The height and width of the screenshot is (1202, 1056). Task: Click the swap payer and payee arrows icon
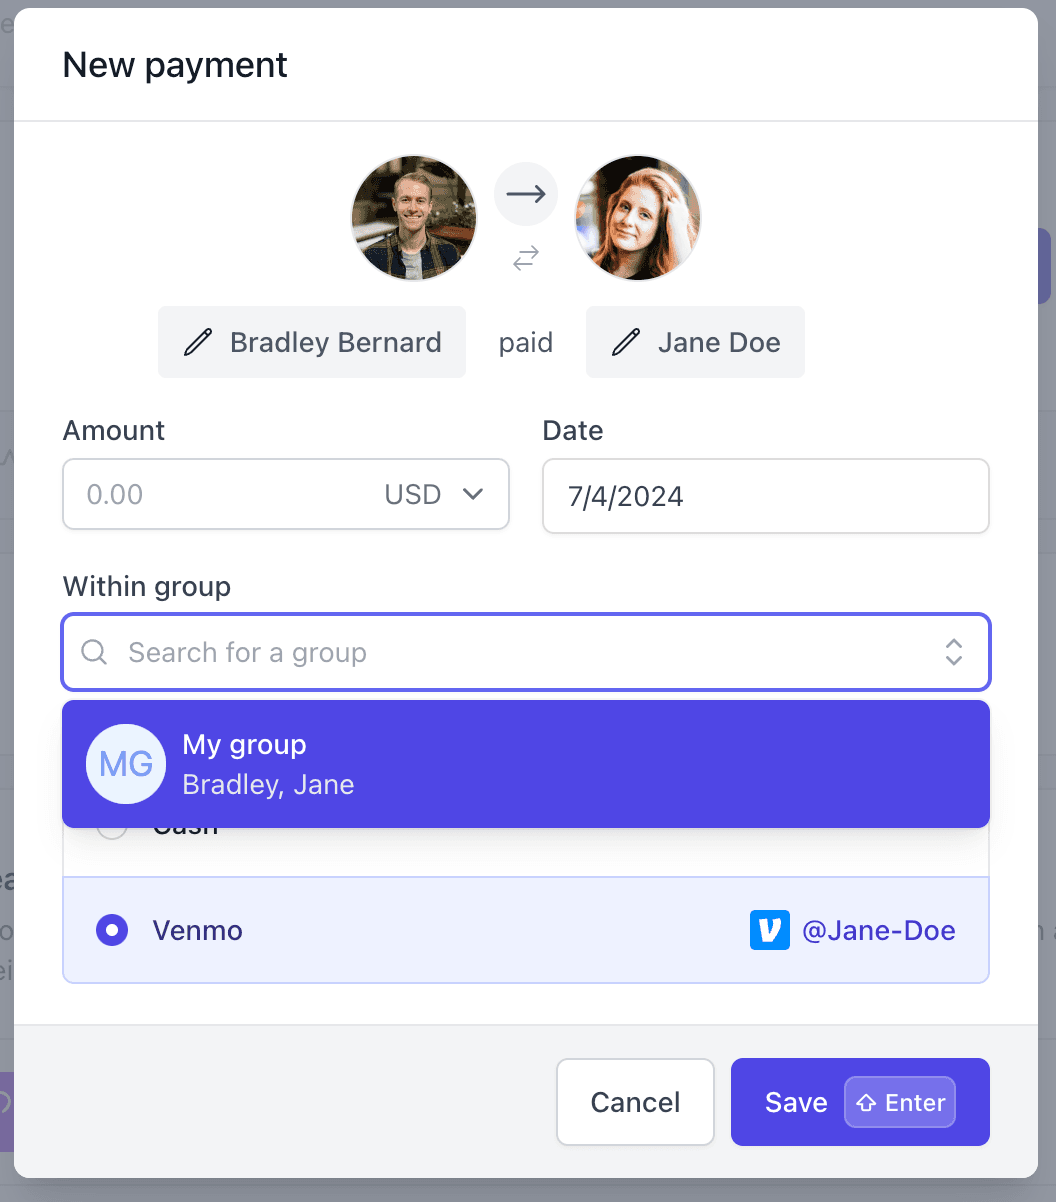point(526,259)
